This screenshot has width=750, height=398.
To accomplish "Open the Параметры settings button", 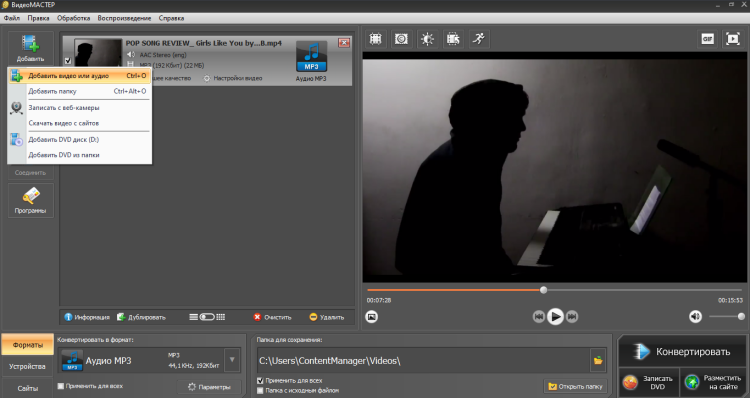I will (209, 387).
